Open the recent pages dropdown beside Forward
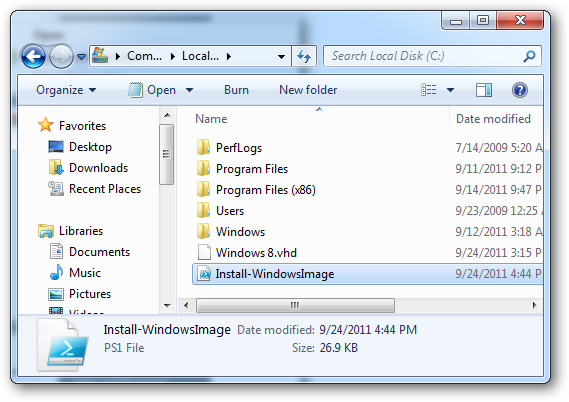The height and width of the screenshot is (402, 569). click(82, 57)
